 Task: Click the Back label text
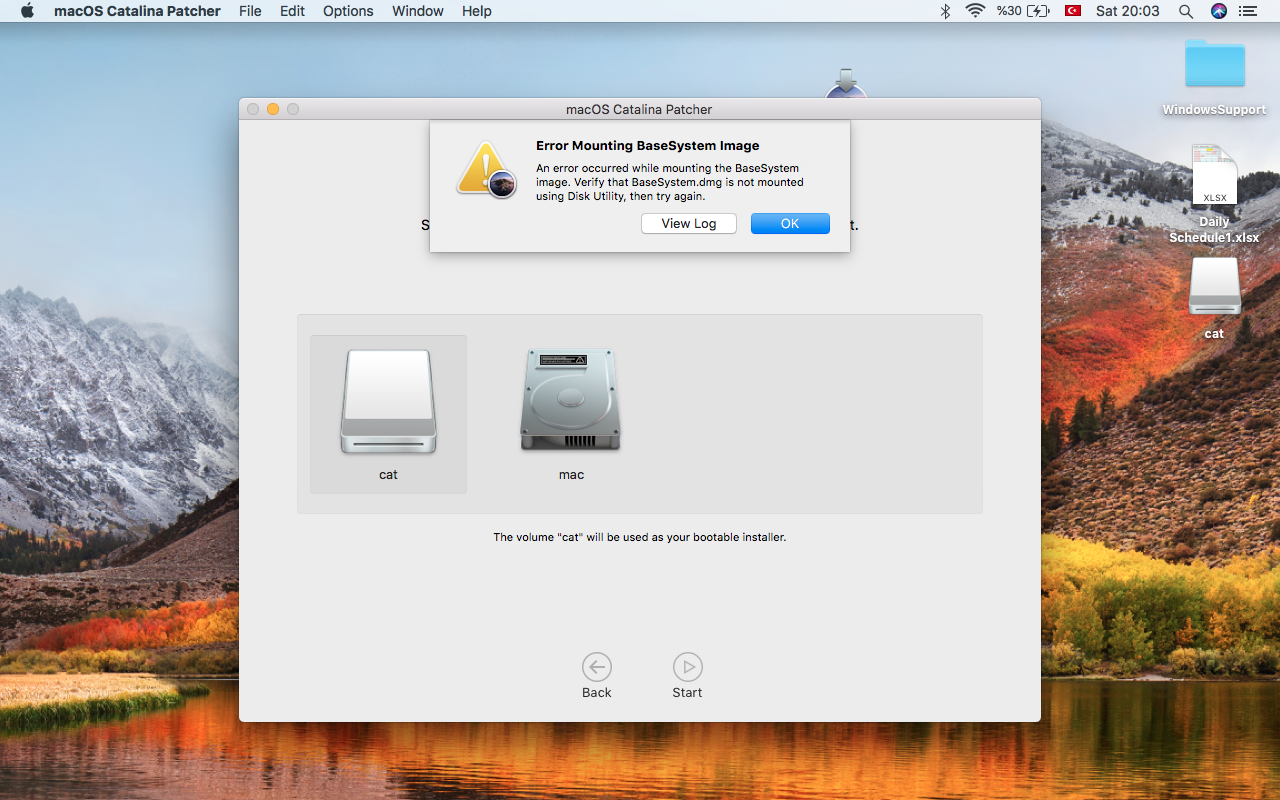tap(597, 692)
